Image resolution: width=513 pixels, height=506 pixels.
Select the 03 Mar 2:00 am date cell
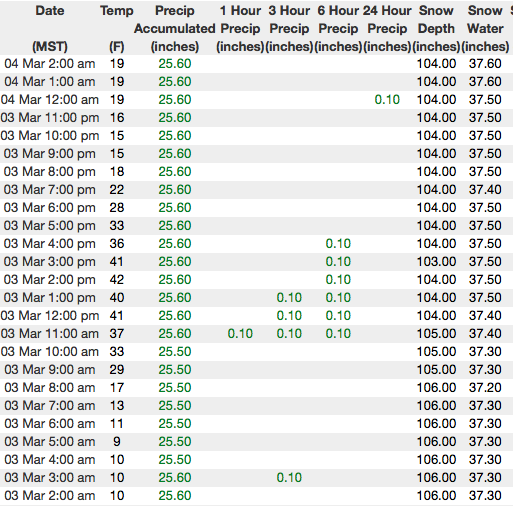(50, 496)
